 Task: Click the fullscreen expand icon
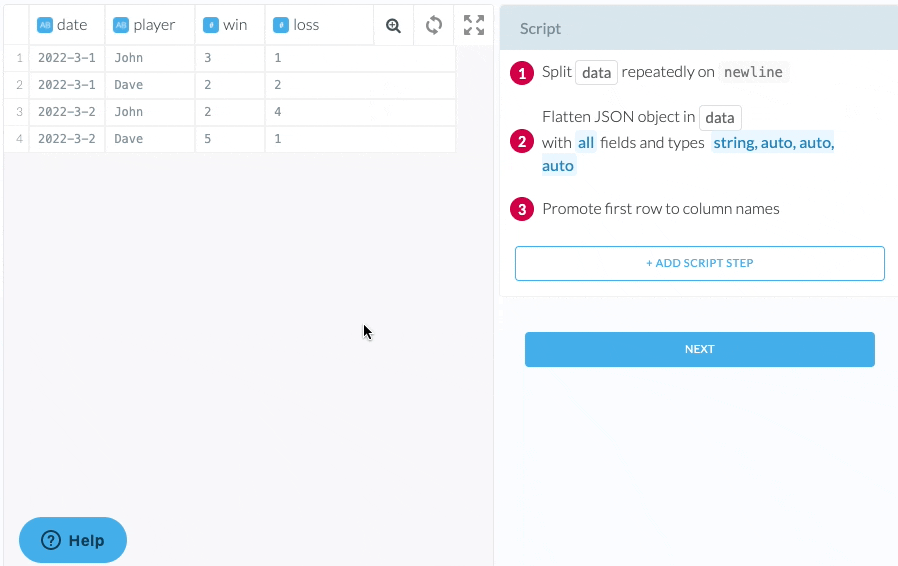point(474,25)
